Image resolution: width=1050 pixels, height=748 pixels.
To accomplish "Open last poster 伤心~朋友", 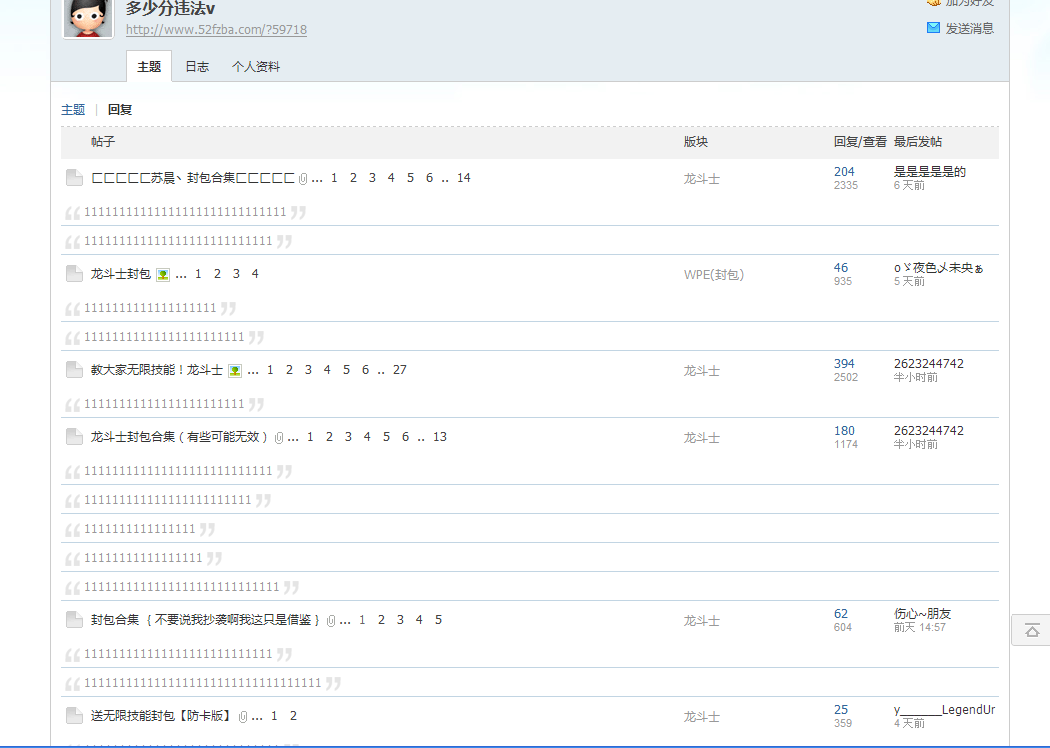I will coord(923,613).
